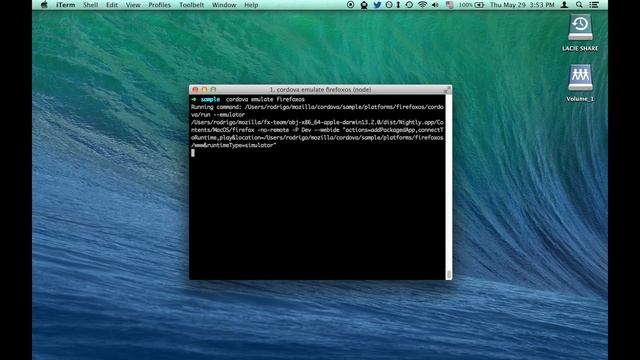
Task: Open the Time Machine menu bar icon
Action: click(x=409, y=5)
